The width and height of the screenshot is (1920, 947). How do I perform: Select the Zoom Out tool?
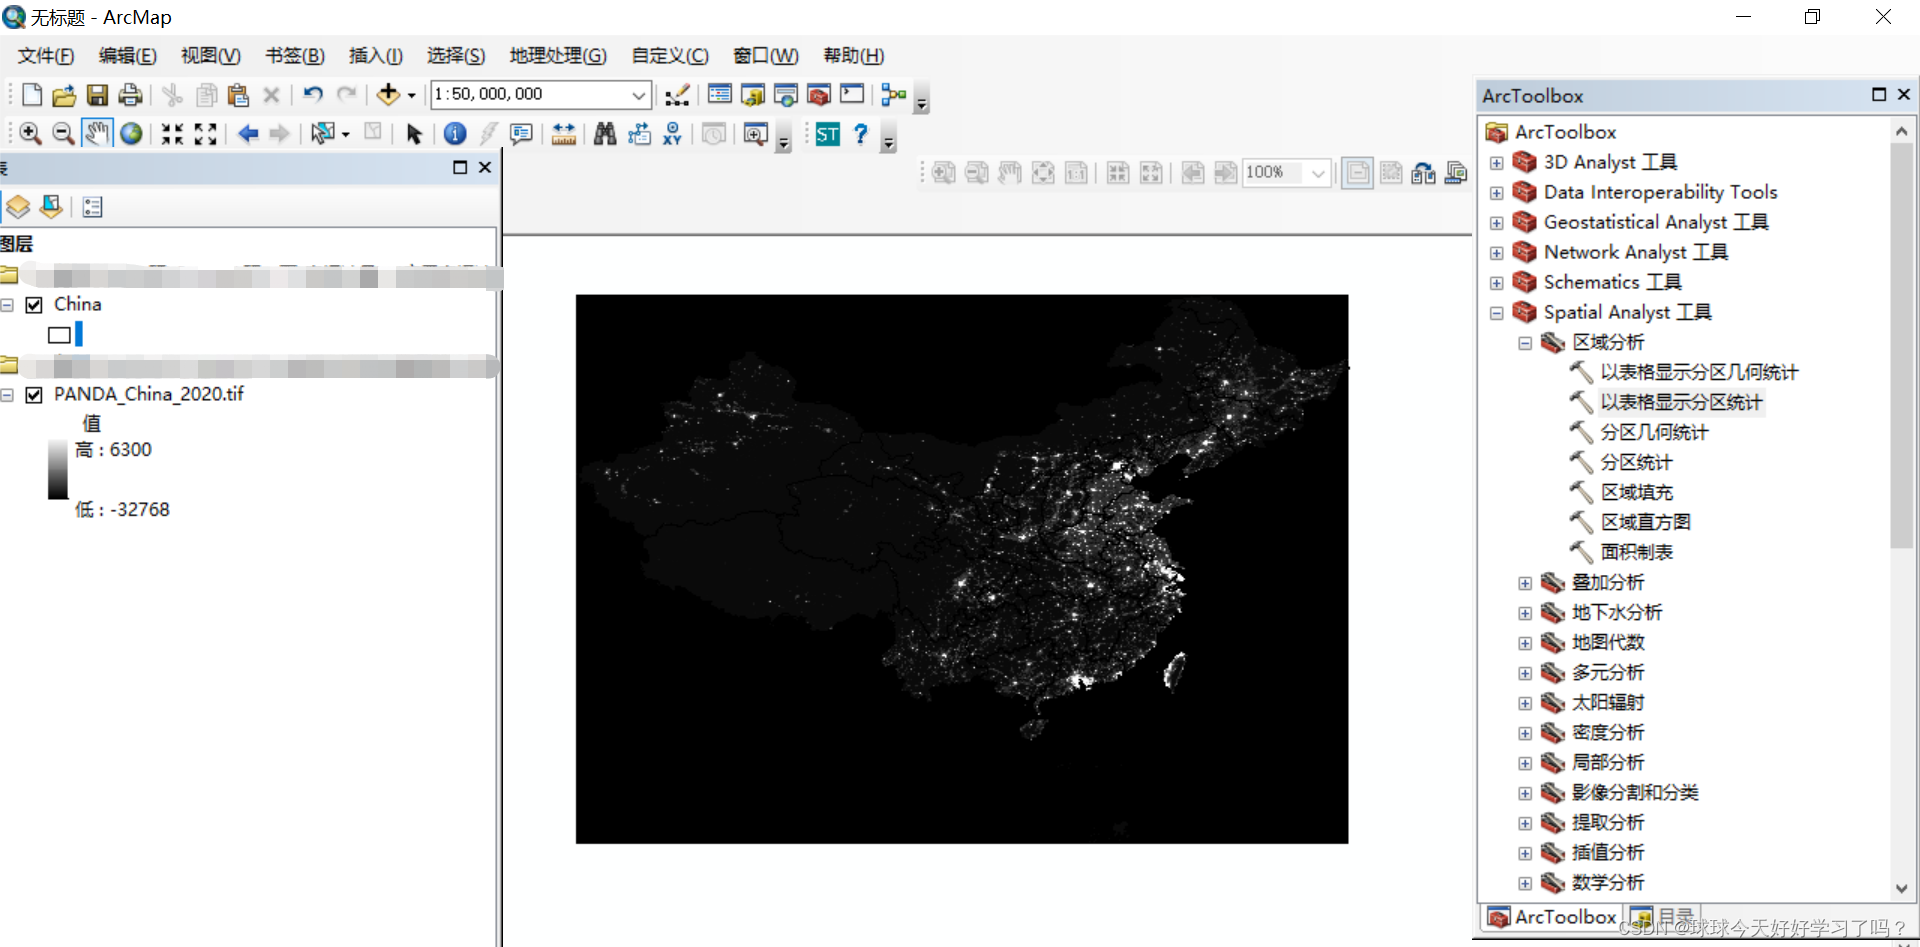point(63,134)
